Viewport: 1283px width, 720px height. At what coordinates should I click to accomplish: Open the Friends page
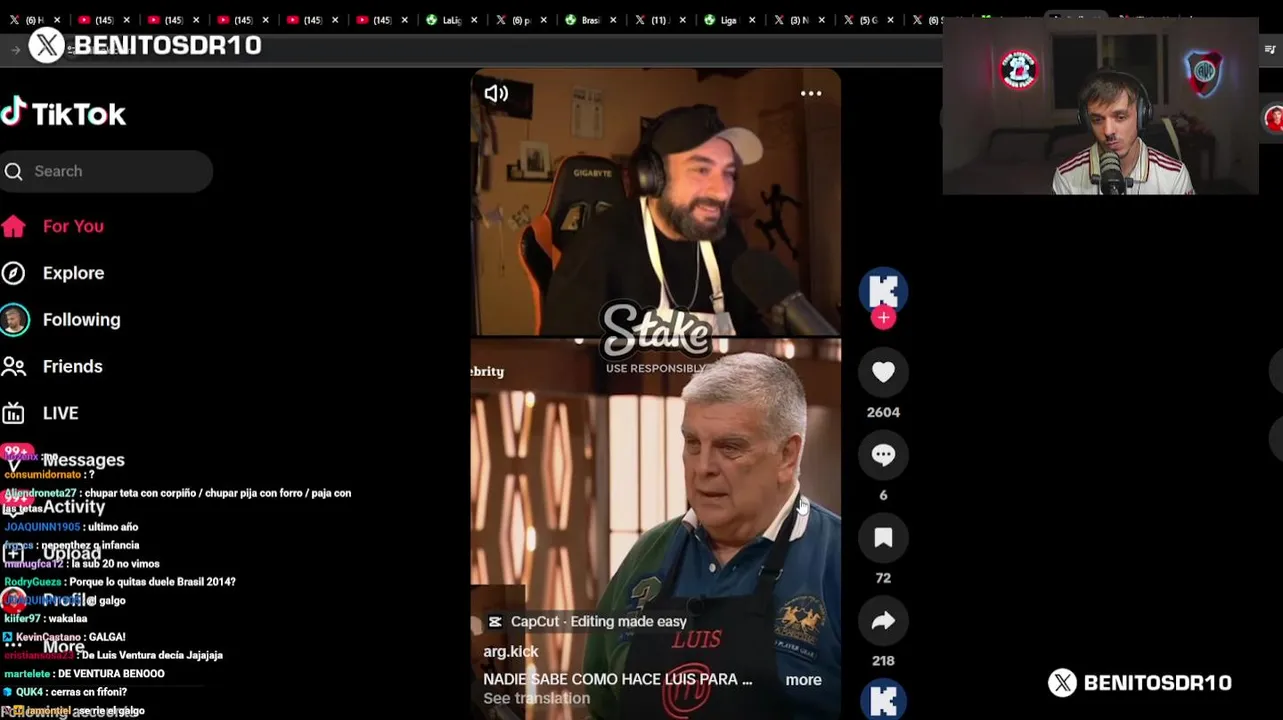click(x=72, y=367)
